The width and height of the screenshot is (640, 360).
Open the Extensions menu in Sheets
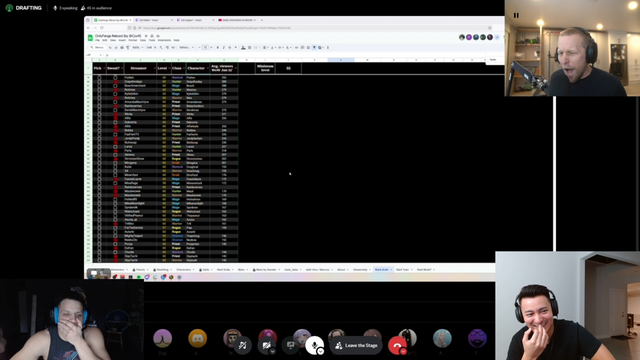pos(164,40)
